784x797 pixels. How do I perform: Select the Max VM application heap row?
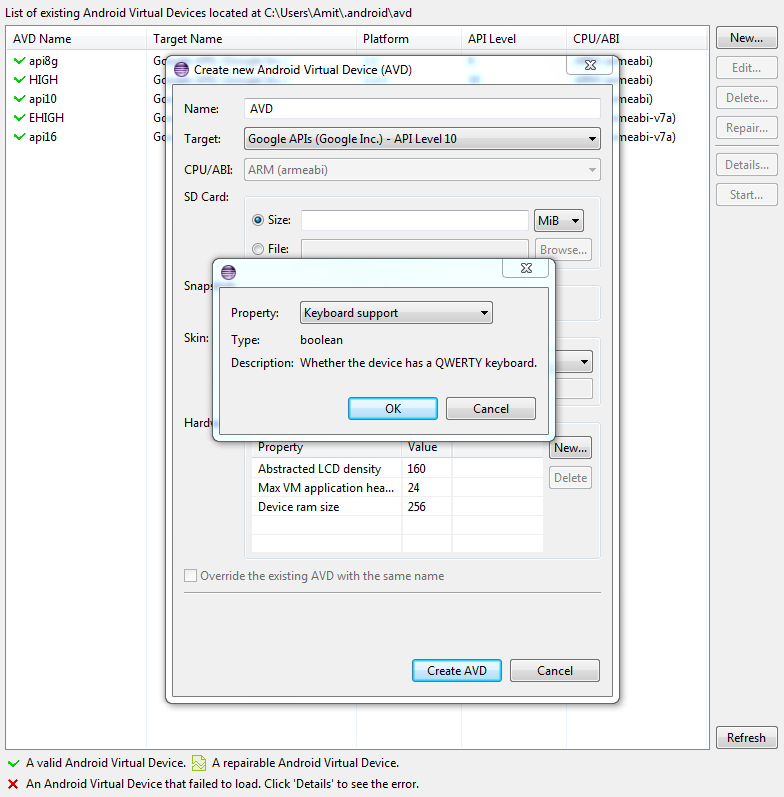(397, 487)
